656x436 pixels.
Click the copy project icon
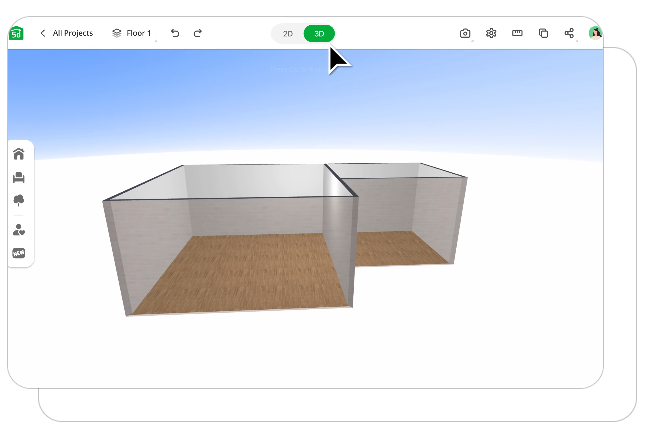click(543, 33)
